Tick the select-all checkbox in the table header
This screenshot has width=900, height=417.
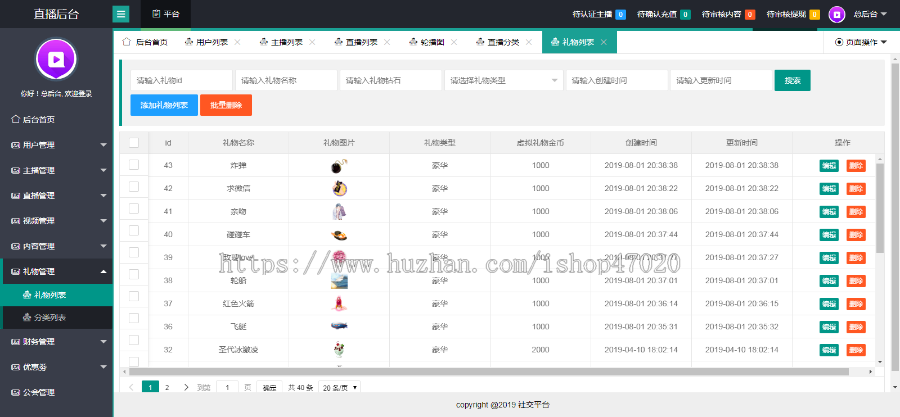coord(134,143)
